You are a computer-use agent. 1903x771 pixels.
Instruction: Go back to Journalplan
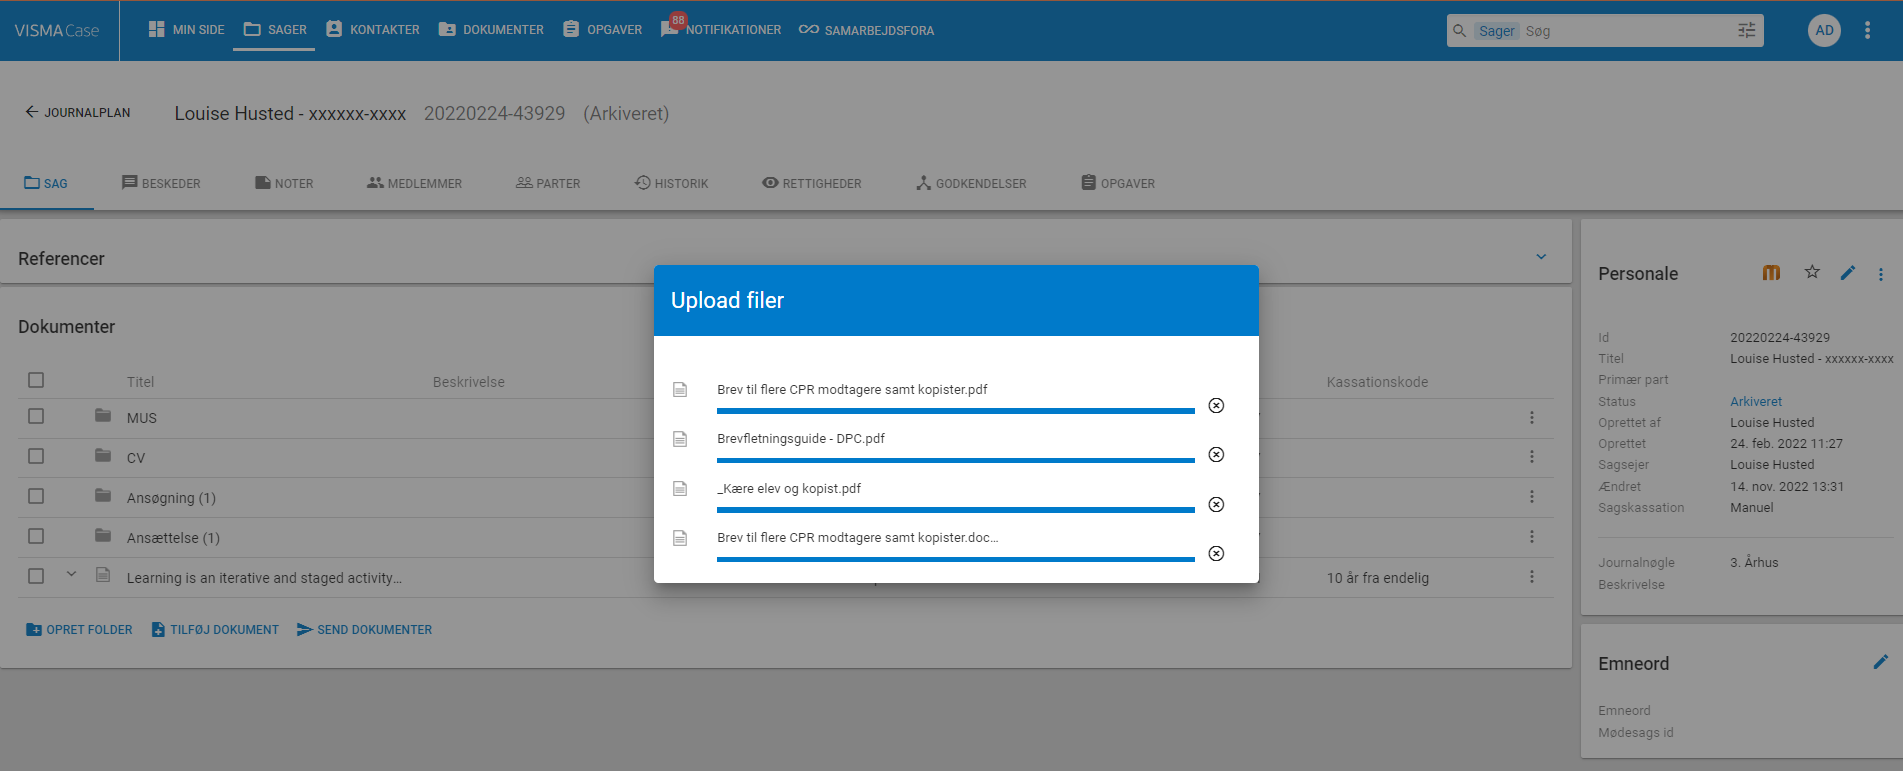coord(78,112)
